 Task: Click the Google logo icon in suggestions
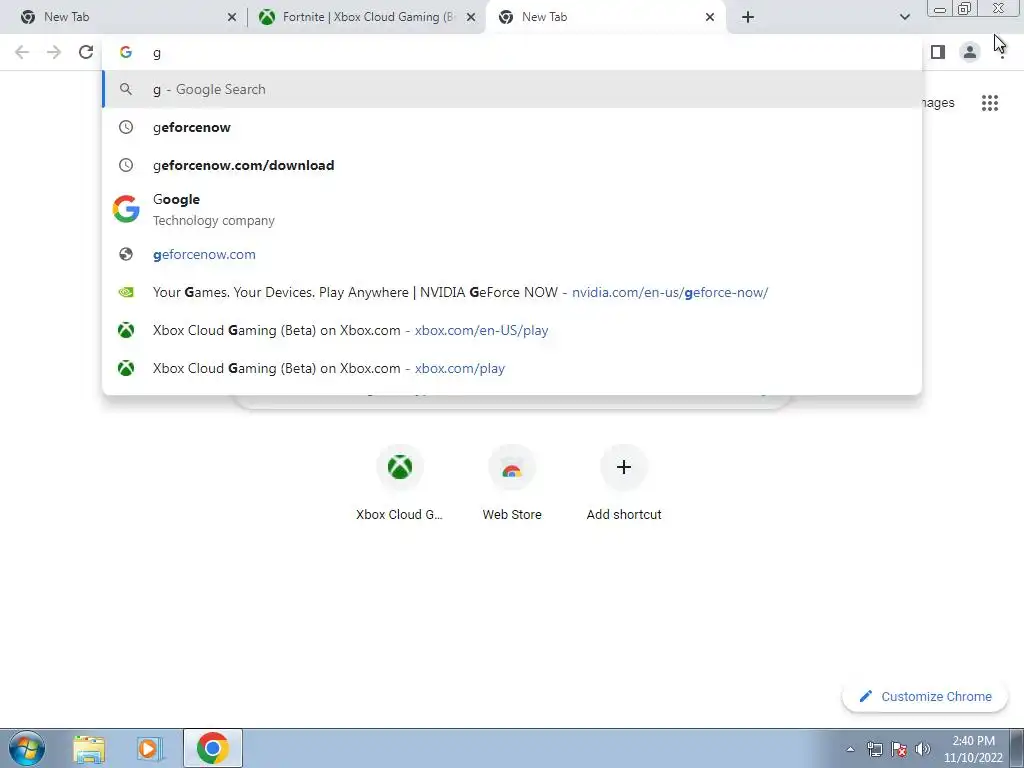126,209
